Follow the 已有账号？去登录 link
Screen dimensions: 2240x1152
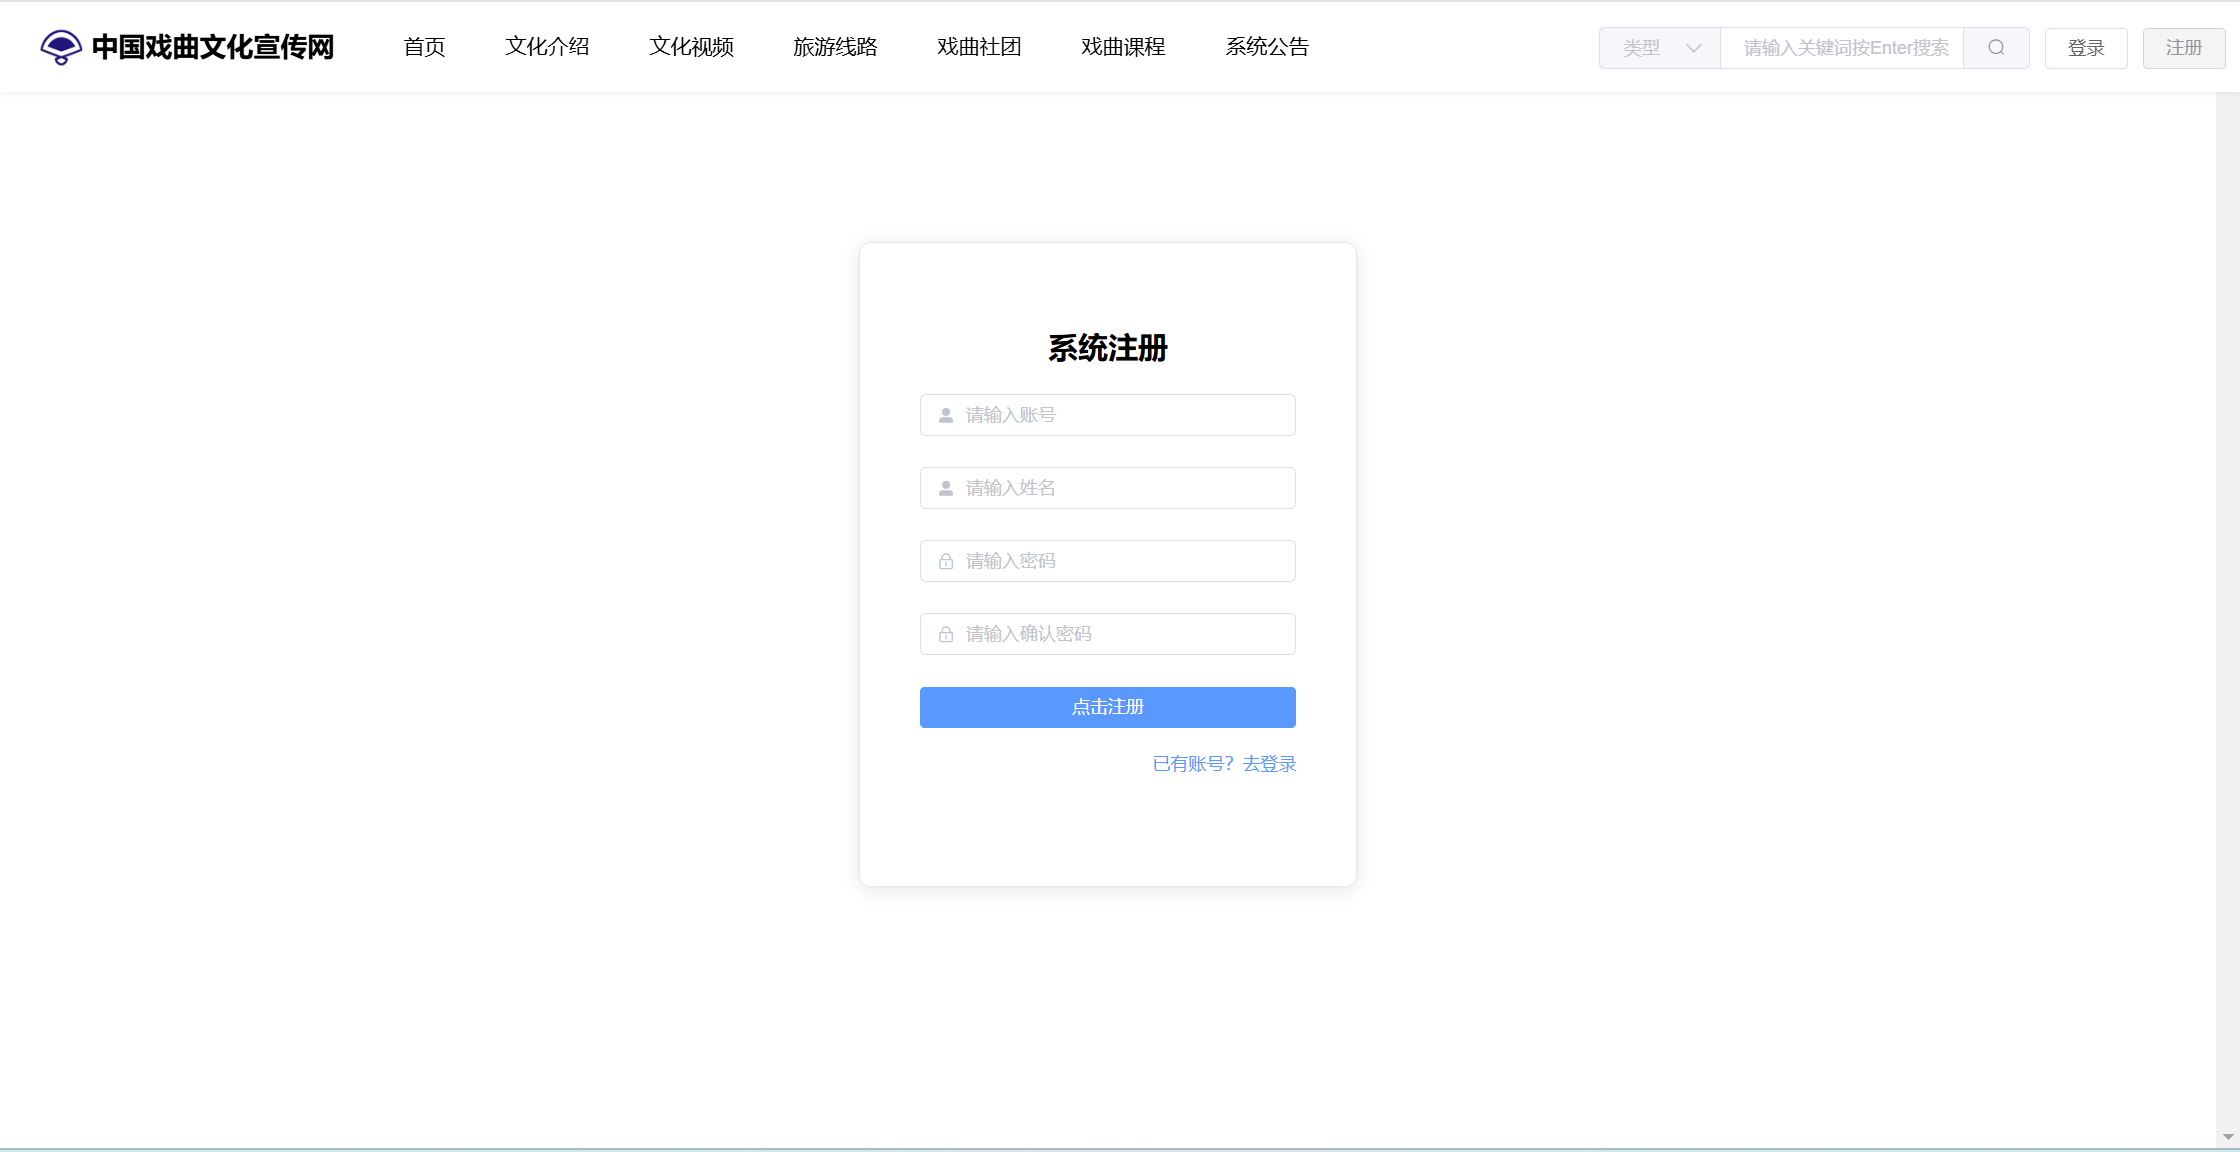[x=1224, y=764]
